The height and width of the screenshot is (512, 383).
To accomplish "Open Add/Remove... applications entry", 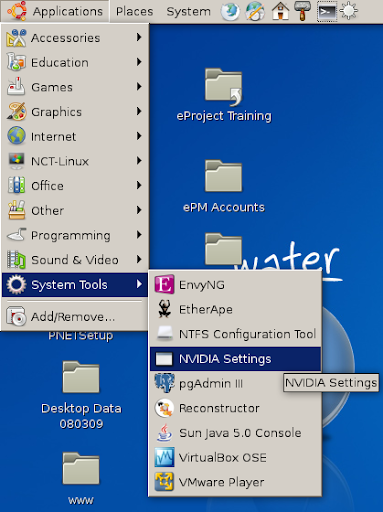I will 75,316.
